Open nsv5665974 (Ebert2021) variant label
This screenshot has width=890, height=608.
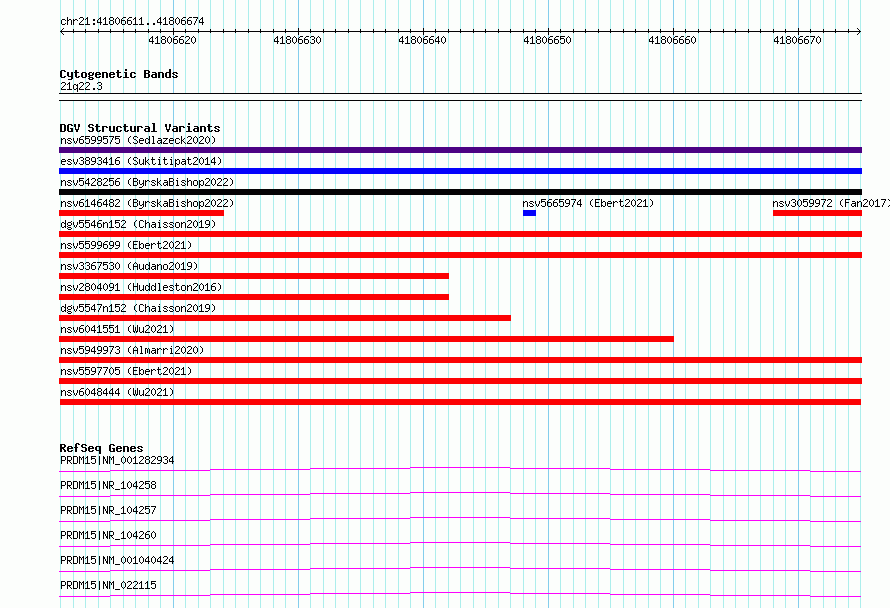588,203
